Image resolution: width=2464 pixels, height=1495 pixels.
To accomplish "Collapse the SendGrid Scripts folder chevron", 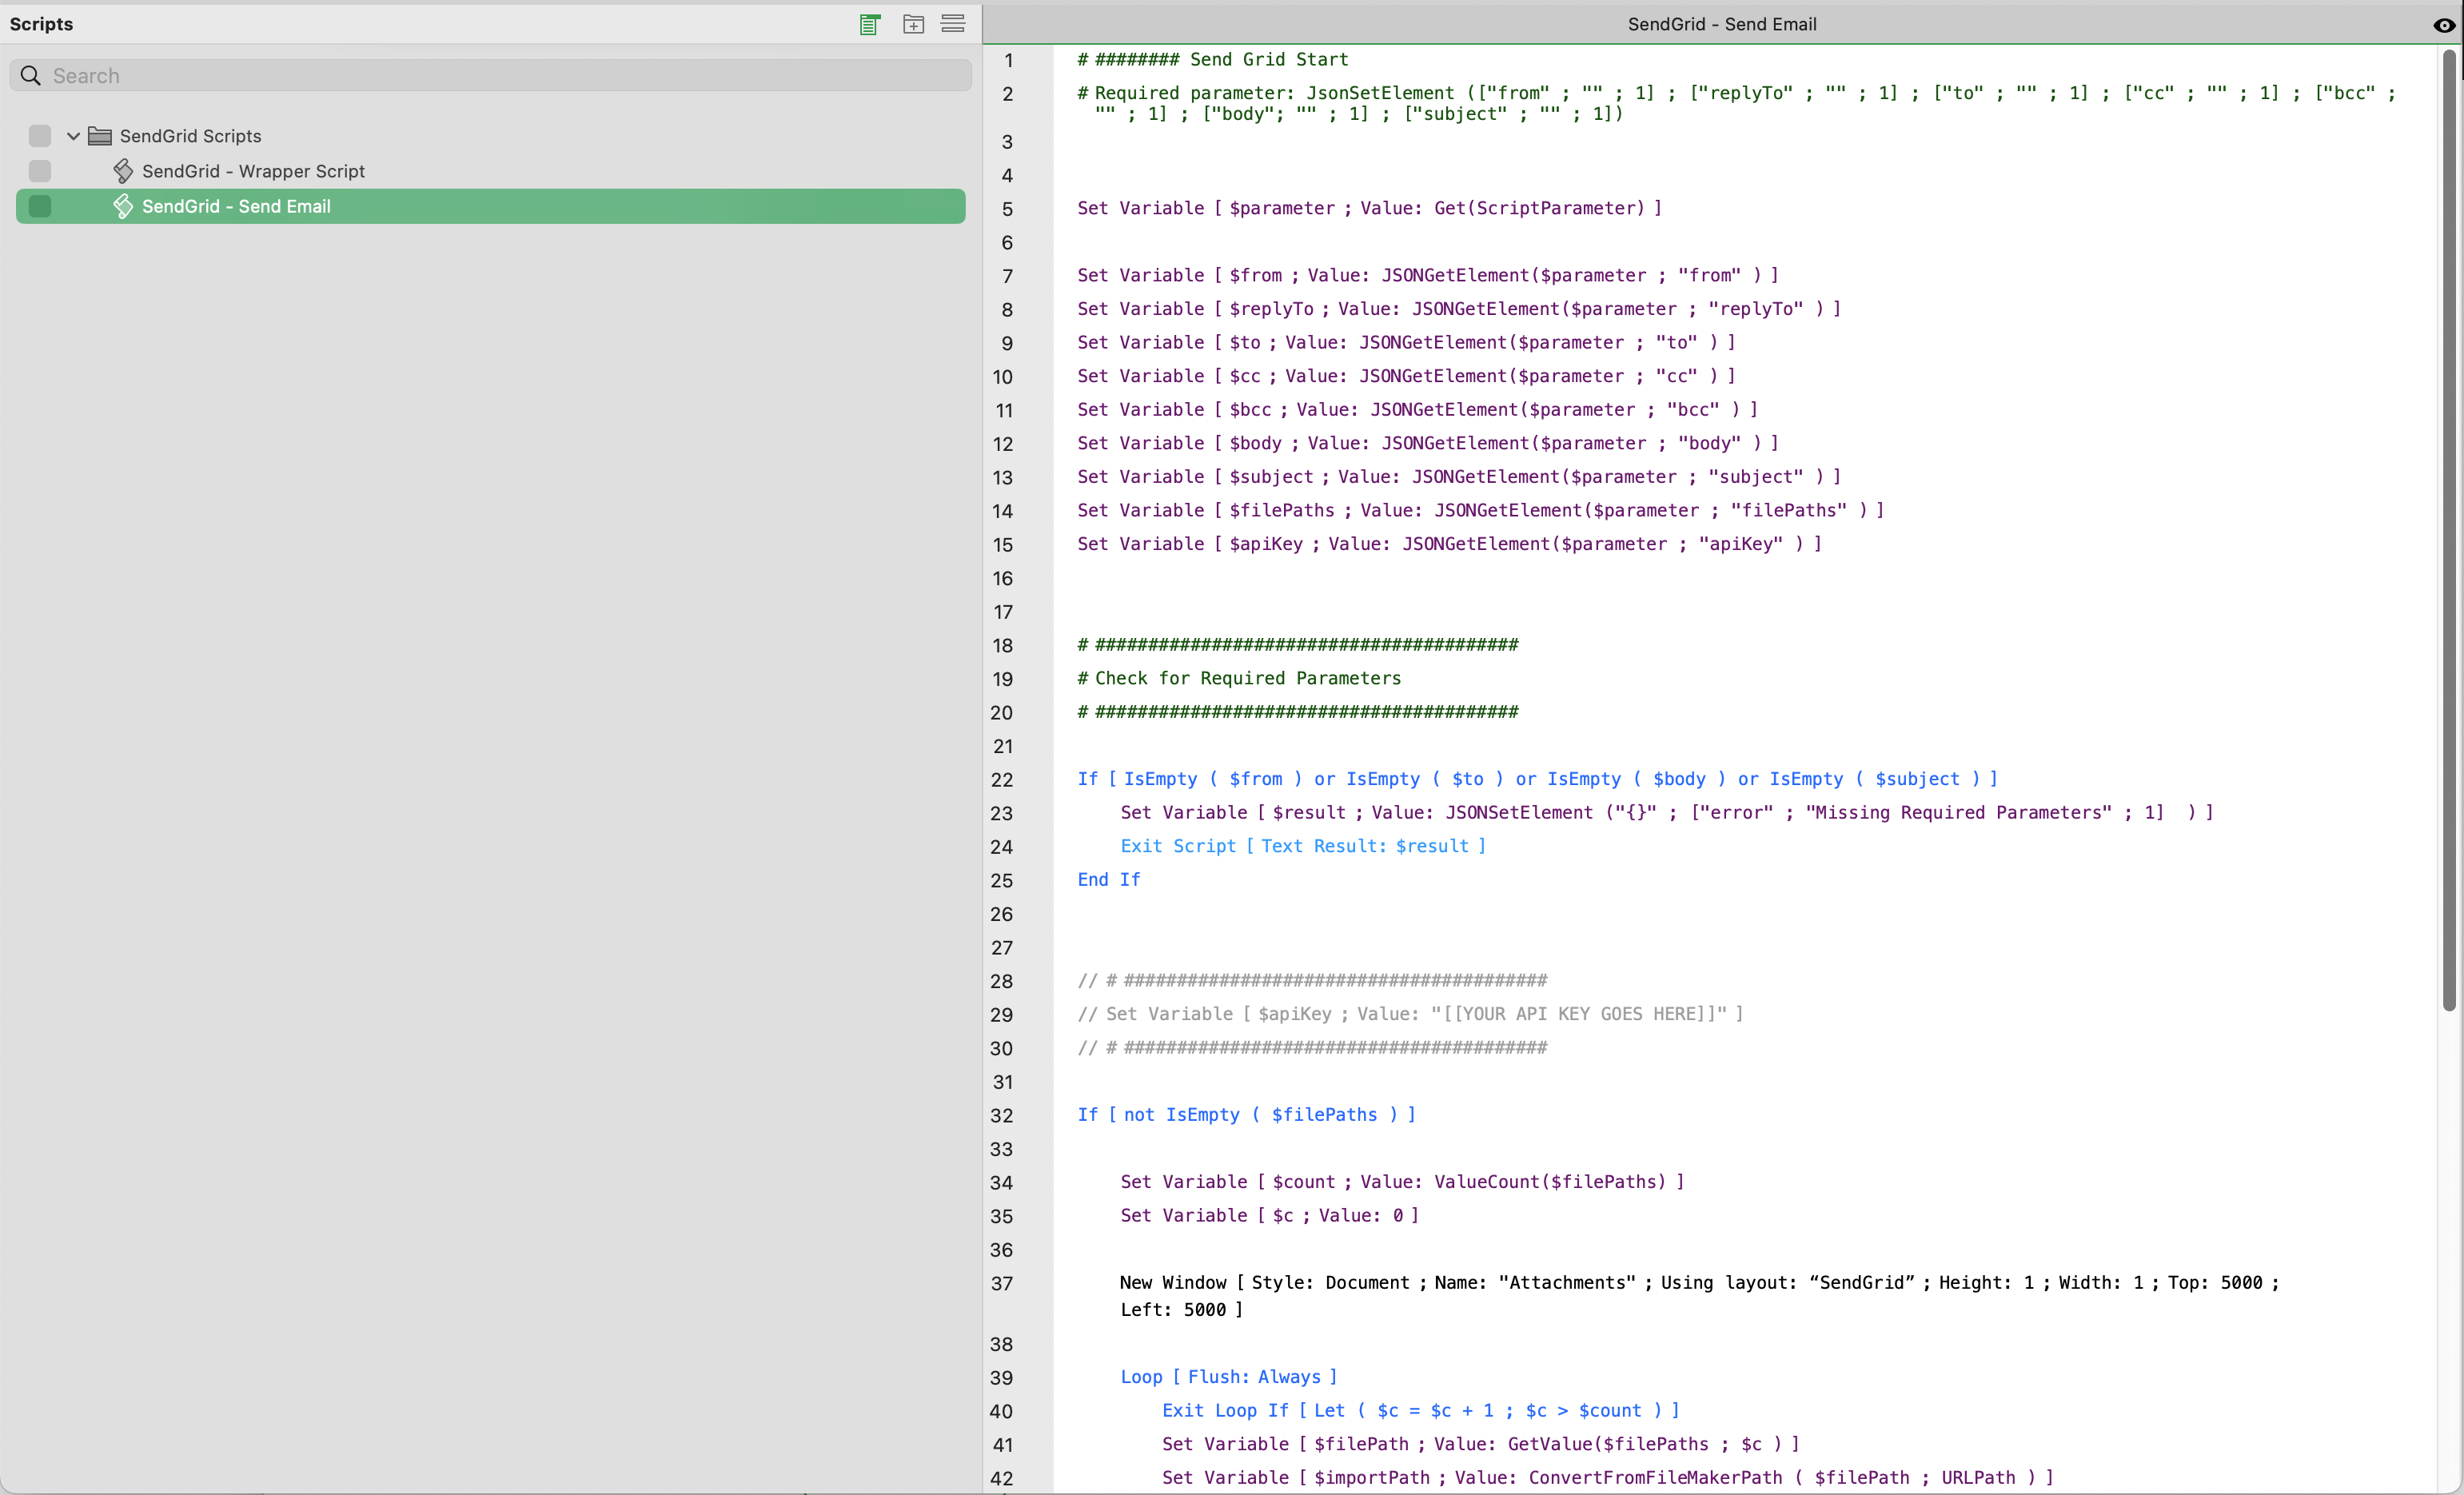I will pyautogui.click(x=73, y=136).
